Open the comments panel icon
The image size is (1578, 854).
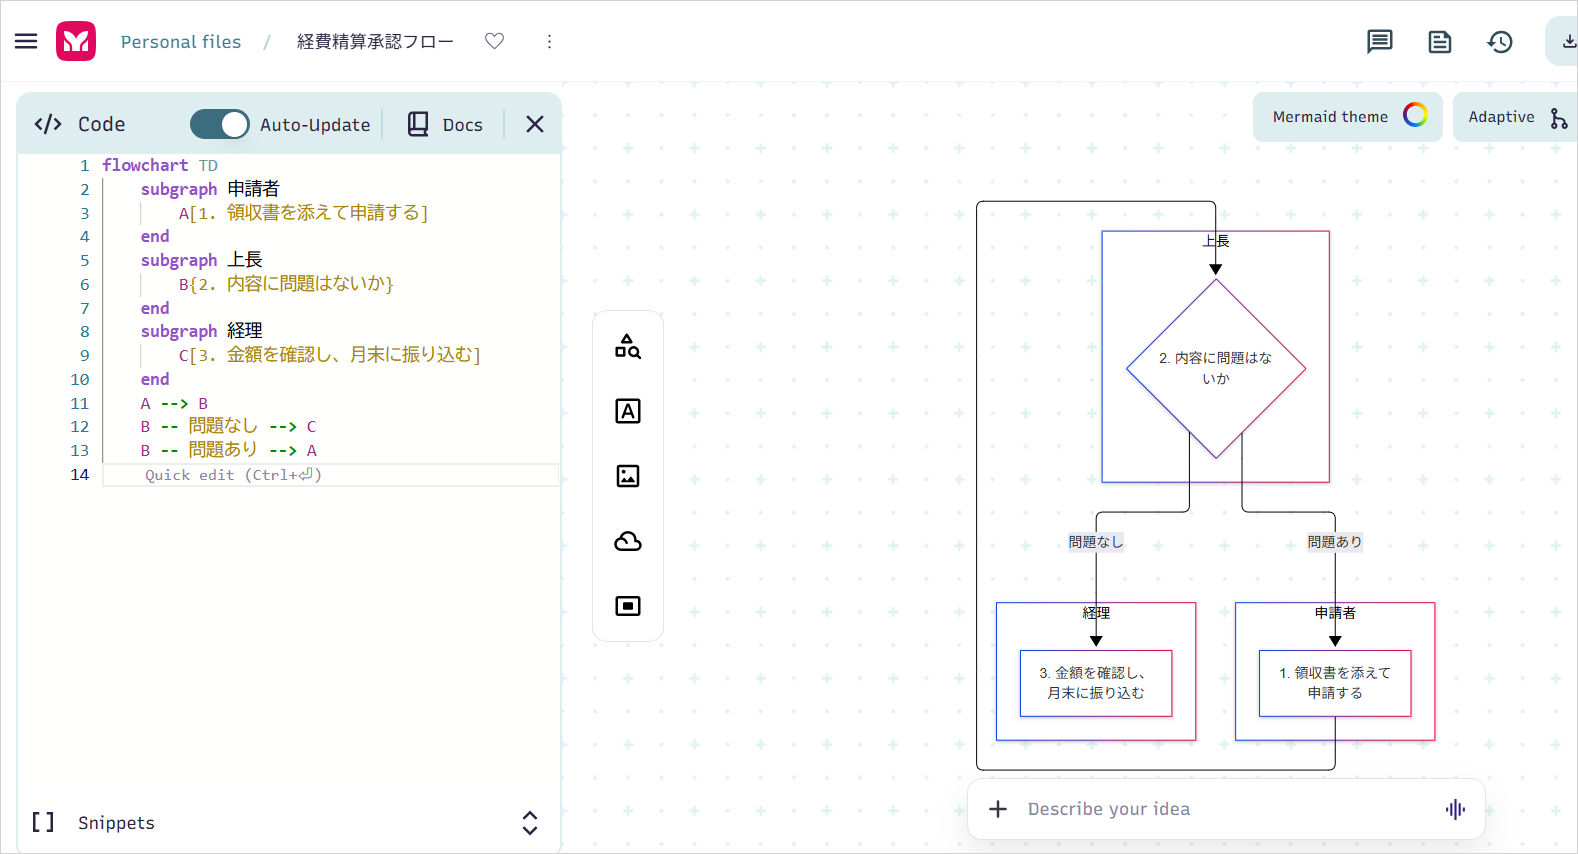point(1380,41)
